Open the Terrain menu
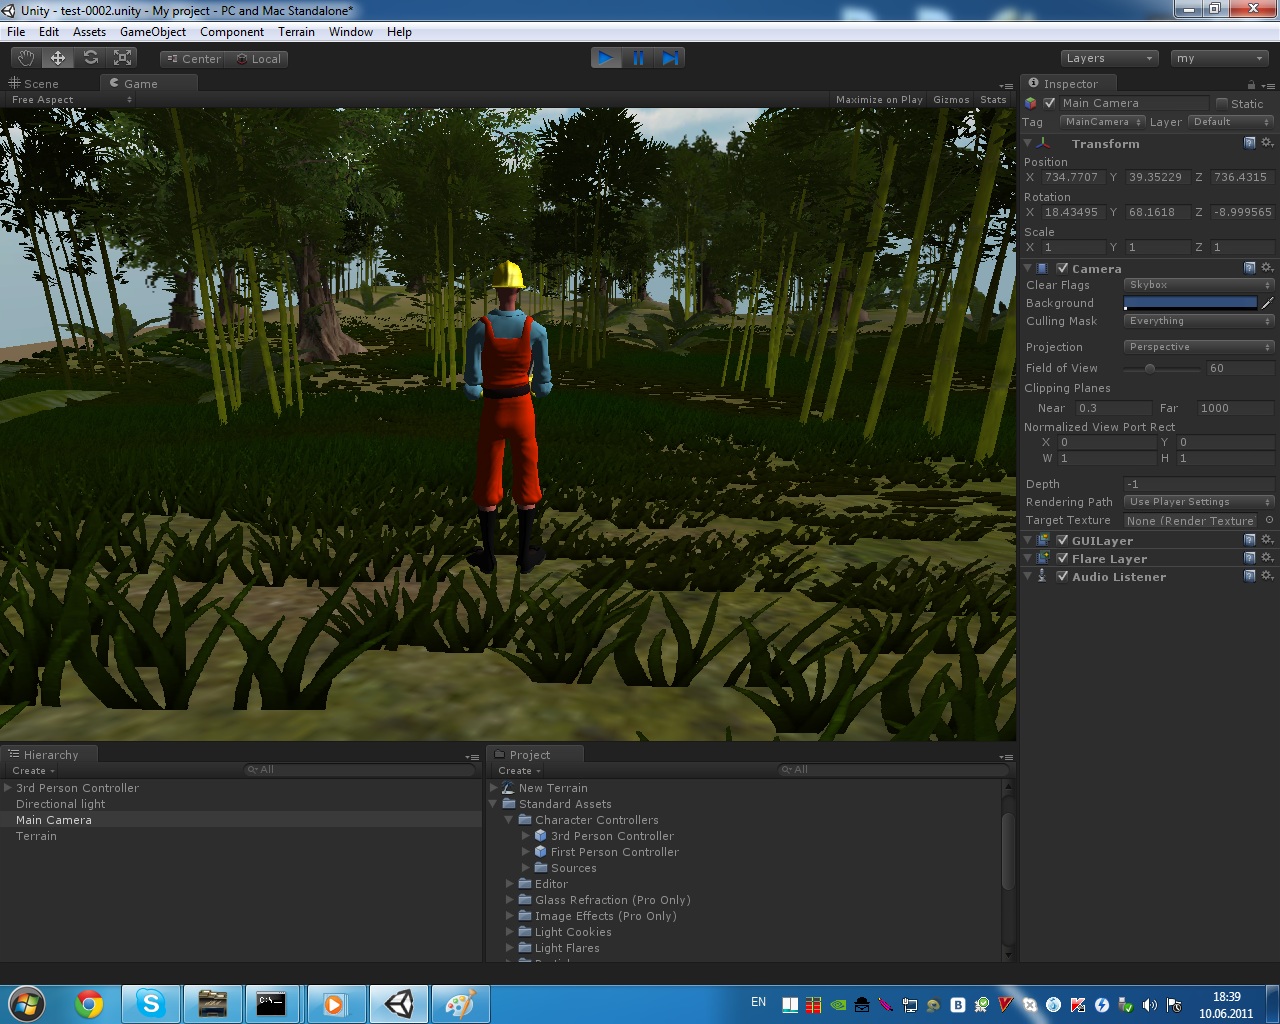The width and height of the screenshot is (1280, 1024). coord(296,32)
